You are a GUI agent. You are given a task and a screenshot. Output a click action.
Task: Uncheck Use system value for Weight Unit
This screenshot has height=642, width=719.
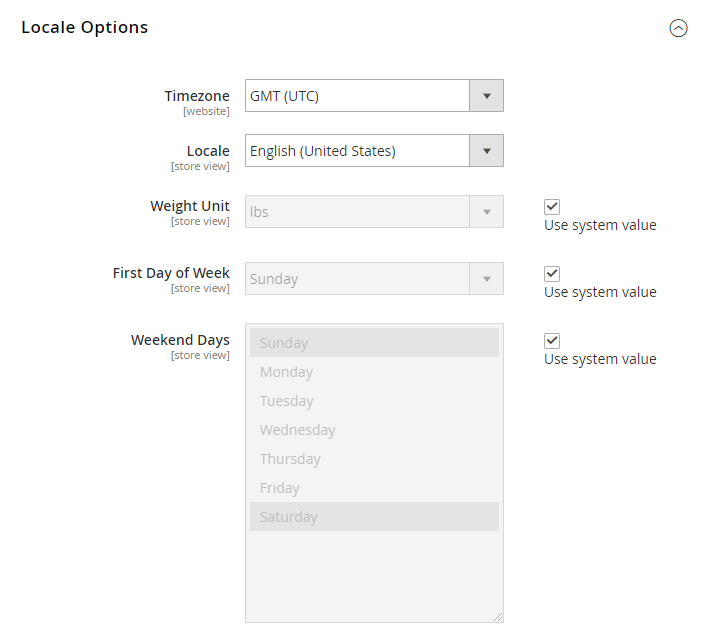coord(552,207)
